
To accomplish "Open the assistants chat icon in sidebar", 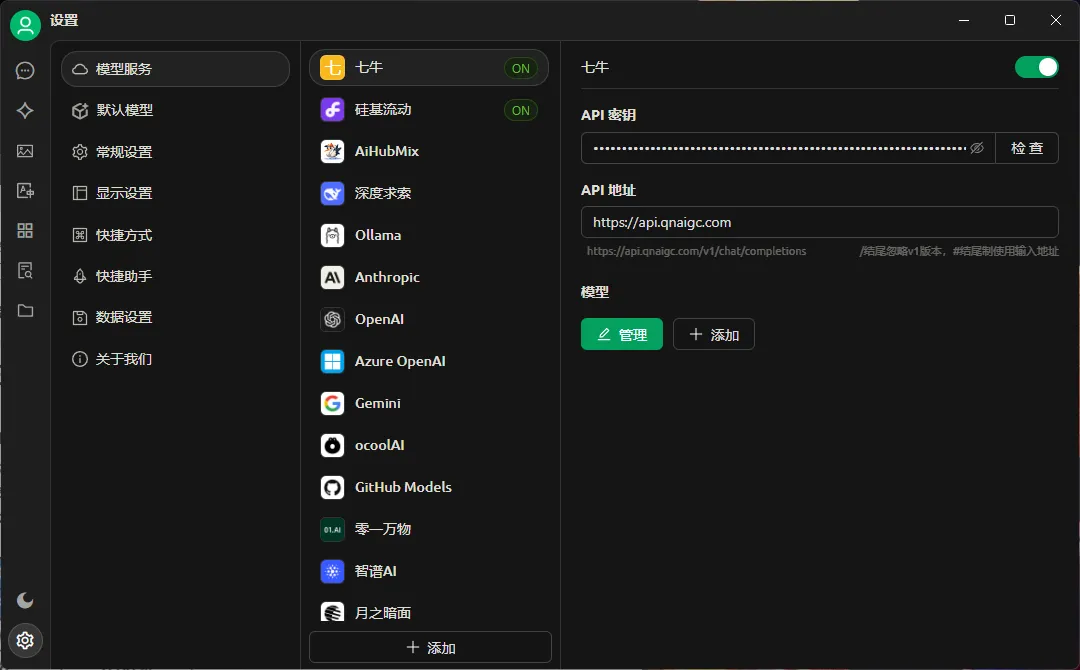I will (25, 70).
